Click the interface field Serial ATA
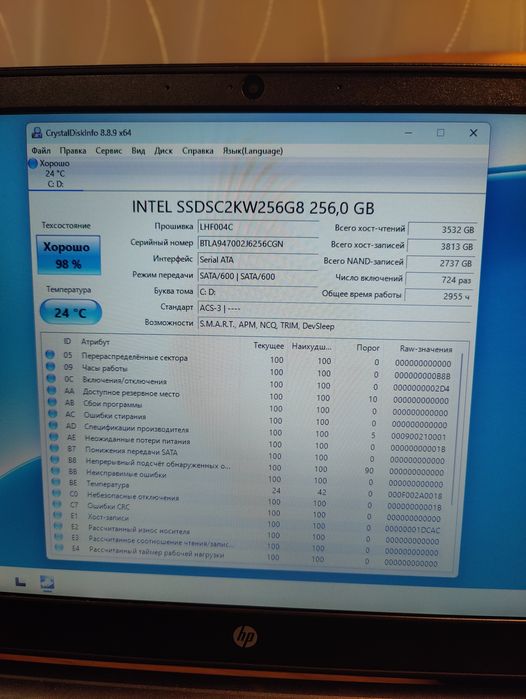This screenshot has width=526, height=699. point(258,260)
